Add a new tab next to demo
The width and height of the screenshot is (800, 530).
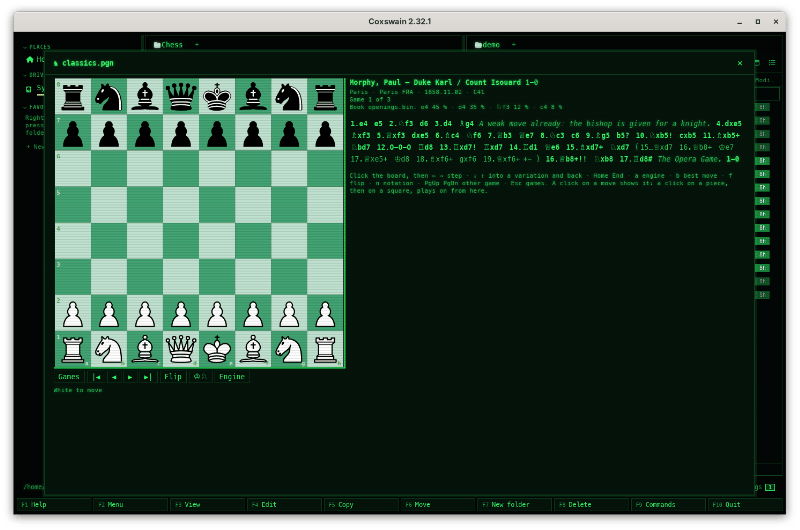point(514,45)
